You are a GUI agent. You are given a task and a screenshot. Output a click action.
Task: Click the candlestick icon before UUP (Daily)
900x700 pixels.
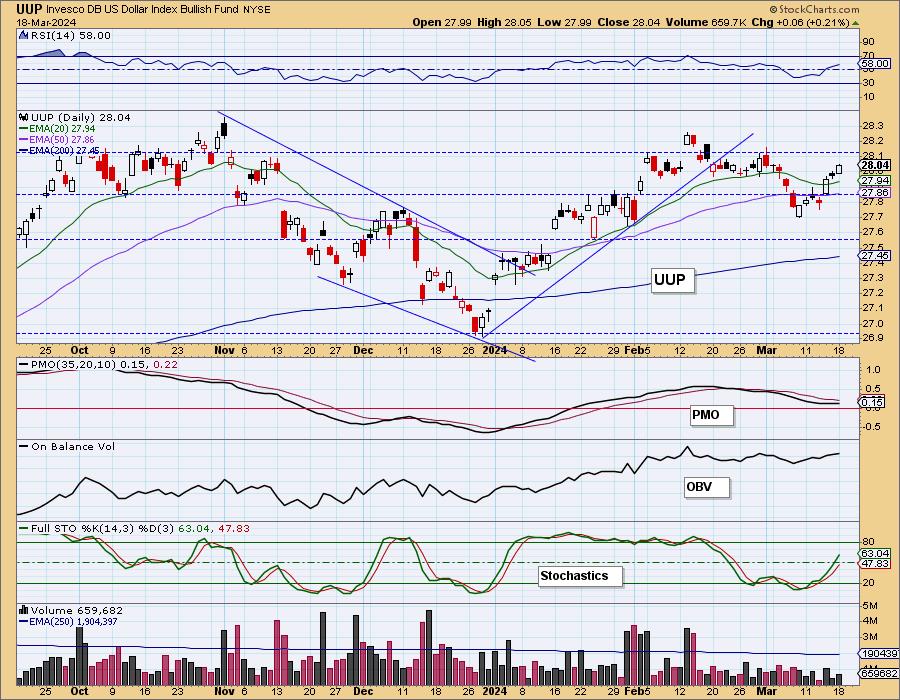click(x=24, y=118)
